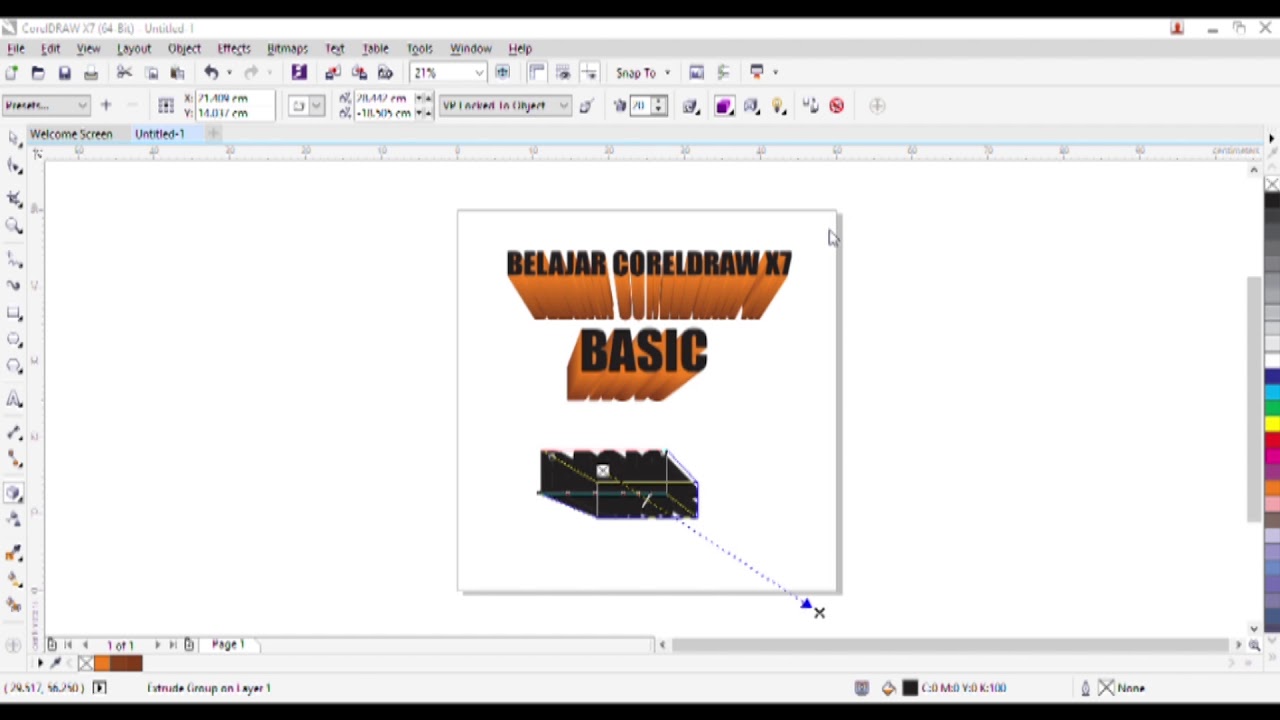The width and height of the screenshot is (1280, 720).
Task: Click the new document tab plus button
Action: point(213,134)
